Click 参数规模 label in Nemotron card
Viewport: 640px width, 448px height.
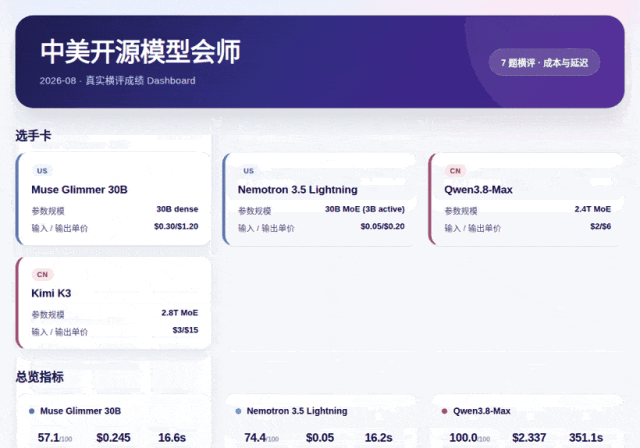coord(254,211)
